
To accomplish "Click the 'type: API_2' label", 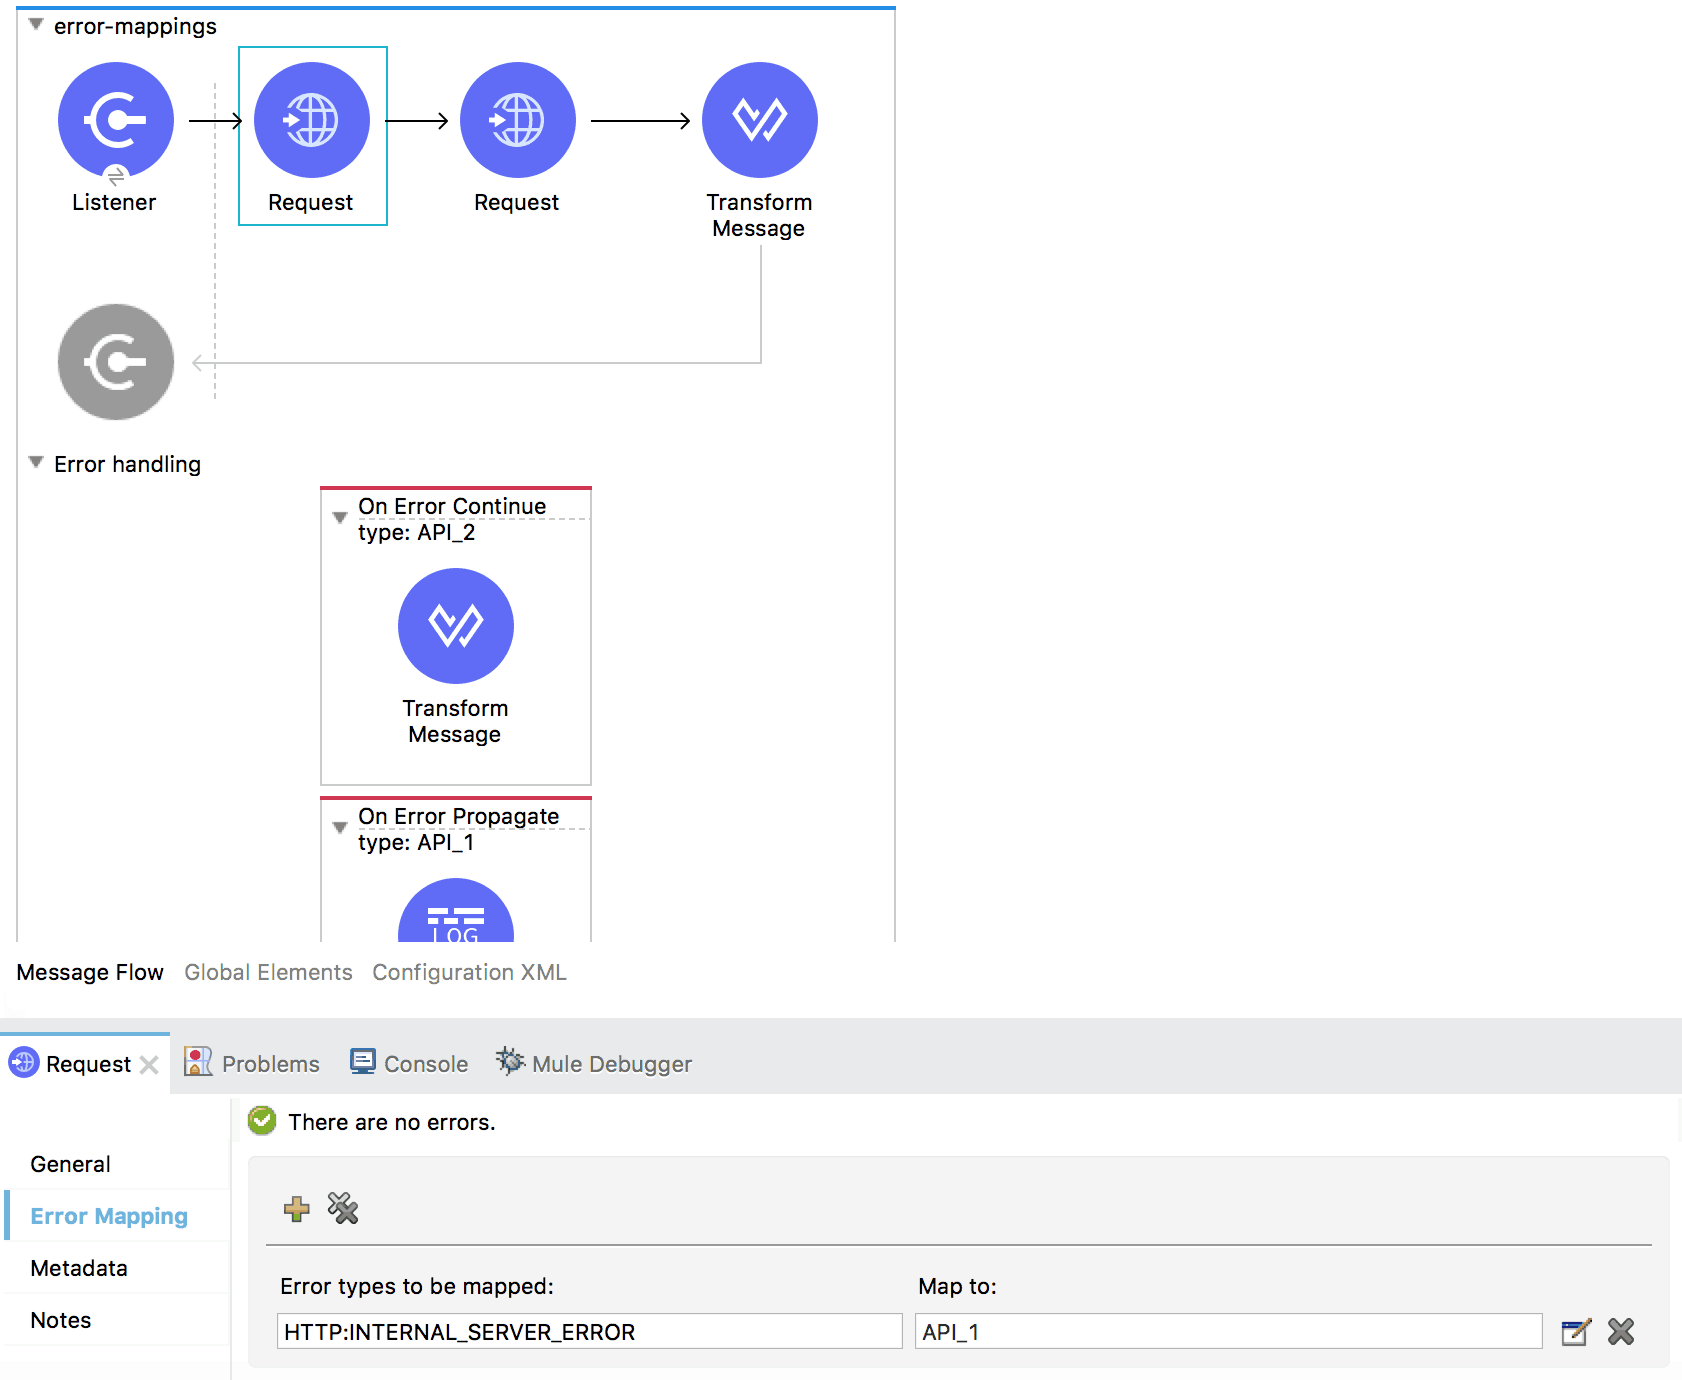I will [417, 532].
